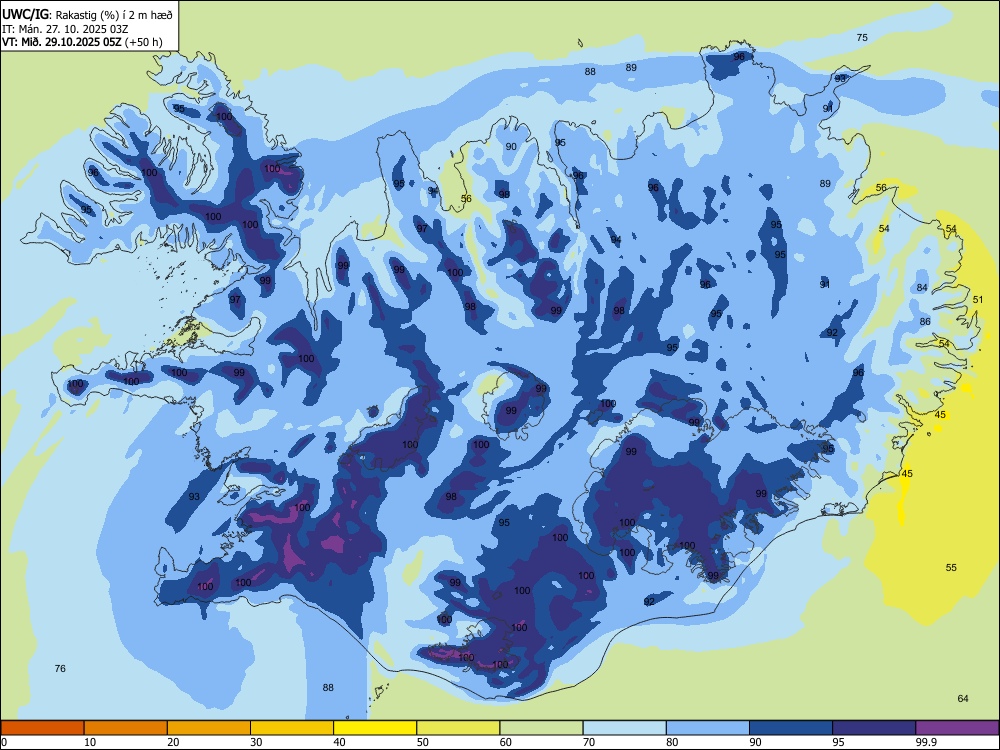Click the '70' legend scale label
This screenshot has height=750, width=1000.
[589, 742]
